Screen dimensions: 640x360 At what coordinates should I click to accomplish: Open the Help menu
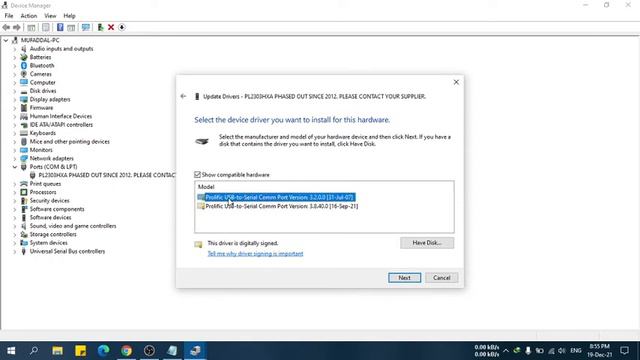(69, 16)
